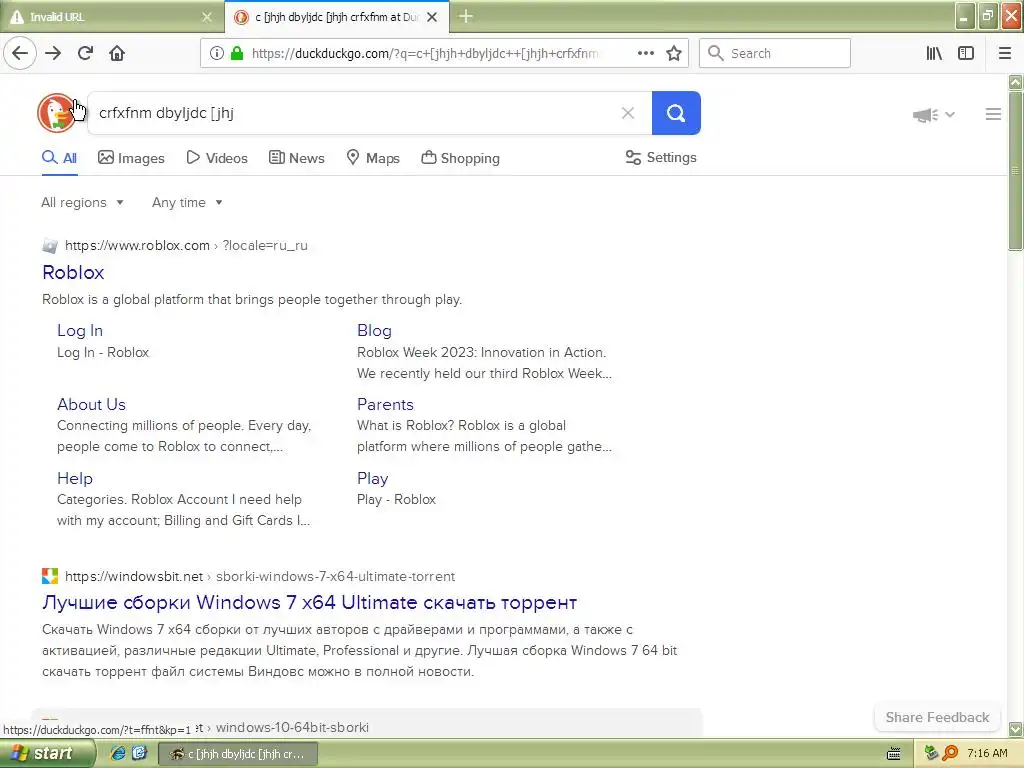Open the megaphone announcements dropdown
Image resolution: width=1024 pixels, height=768 pixels.
[933, 115]
